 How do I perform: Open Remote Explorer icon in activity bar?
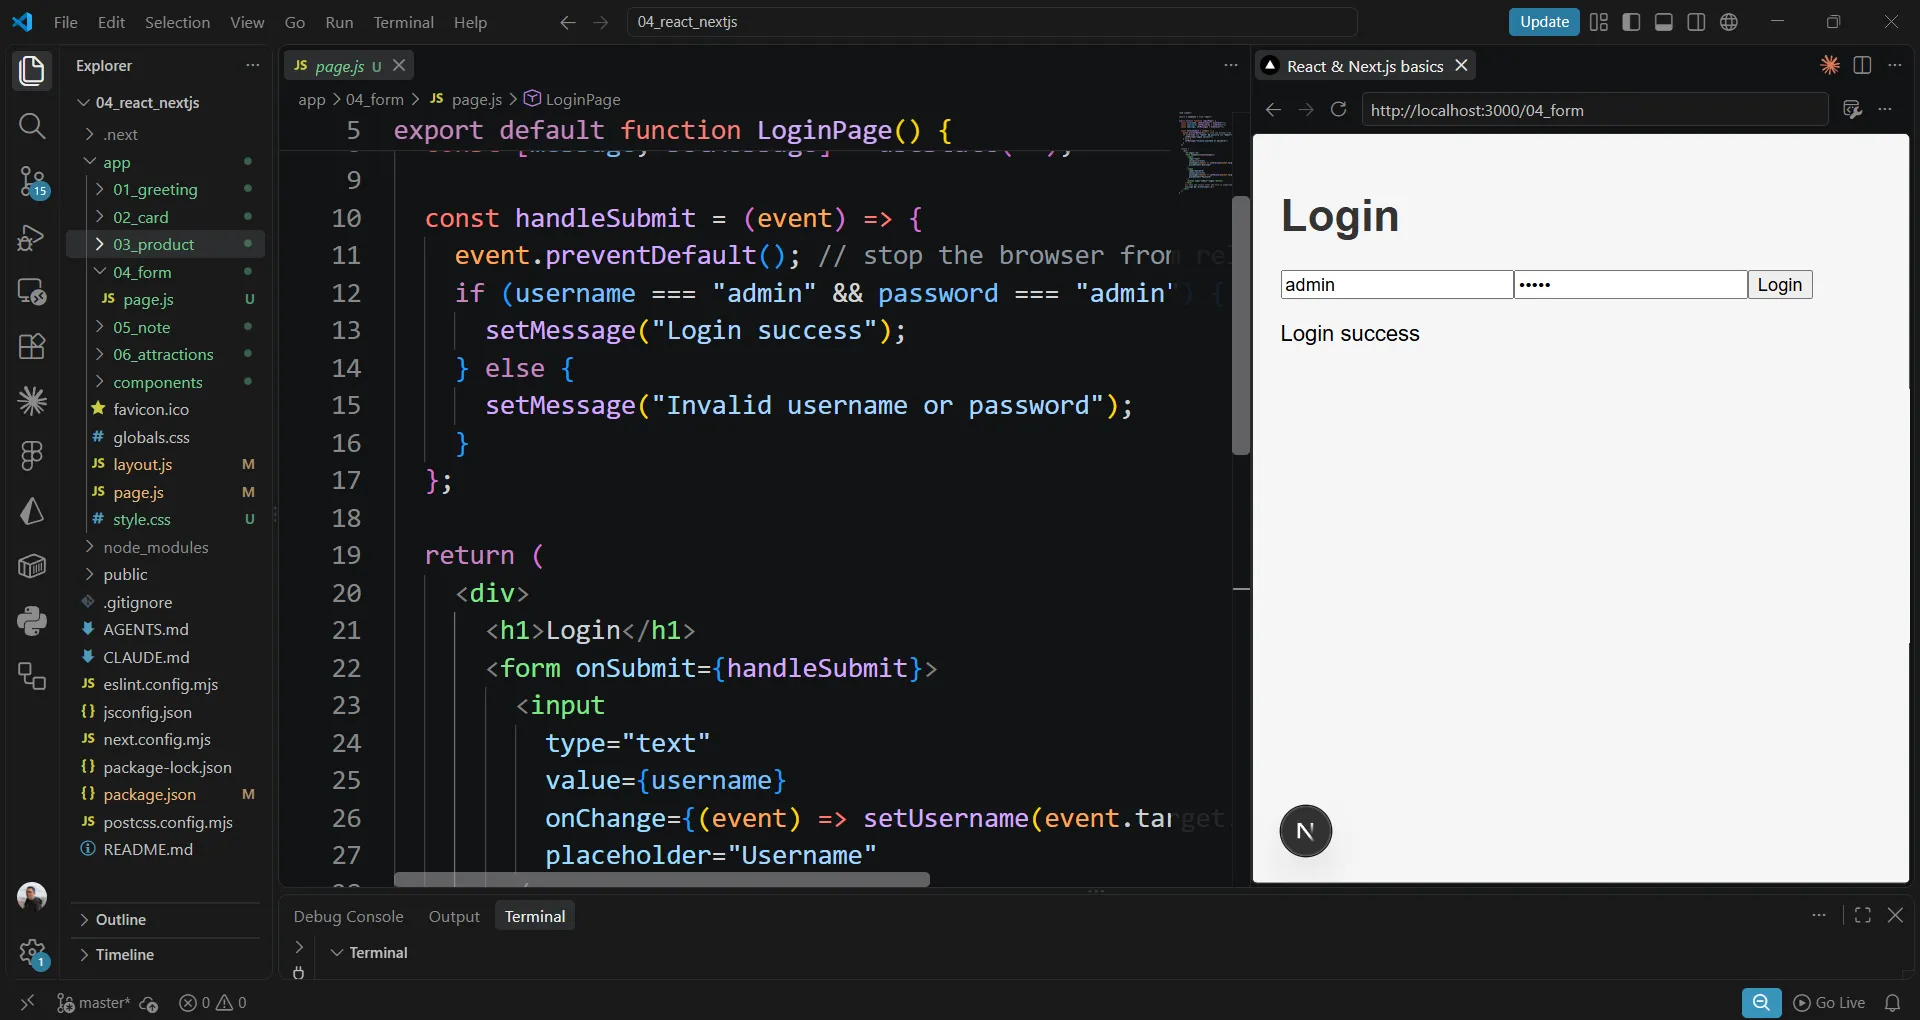tap(32, 292)
